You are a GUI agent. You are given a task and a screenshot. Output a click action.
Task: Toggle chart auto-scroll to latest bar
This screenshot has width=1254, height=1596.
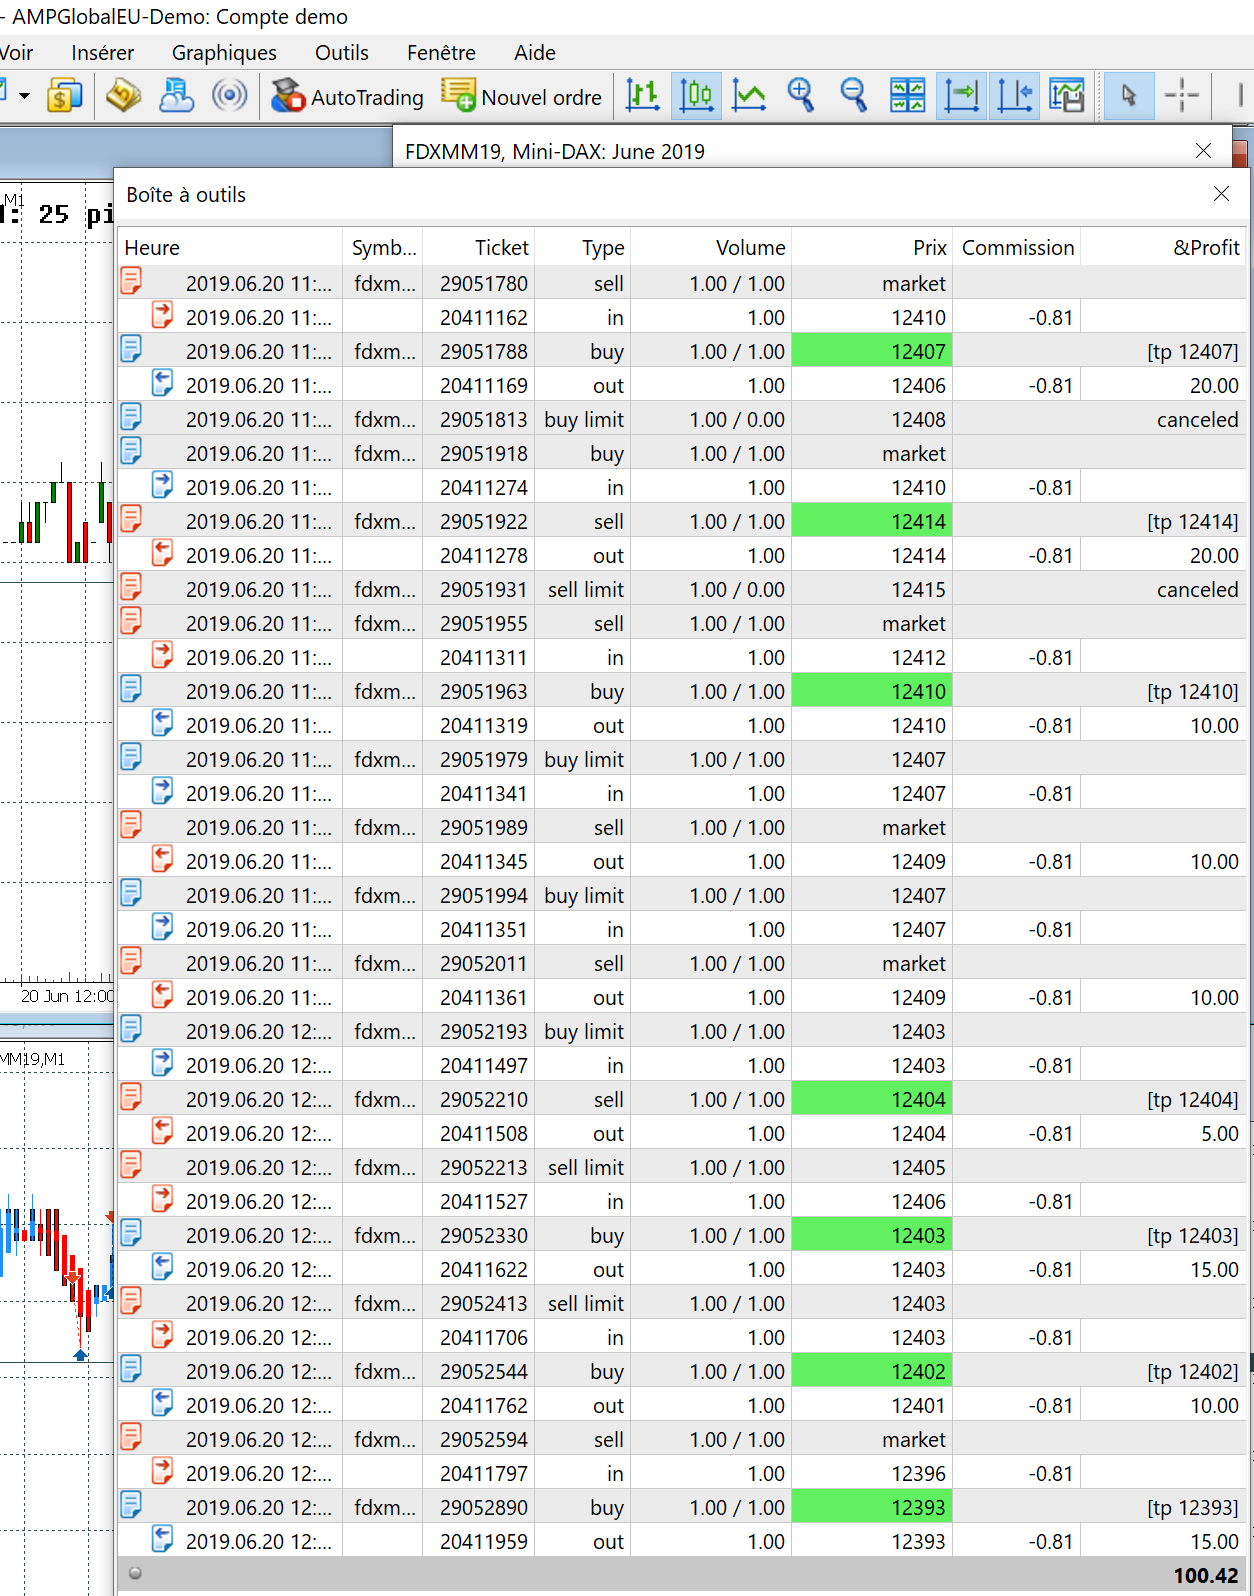point(961,96)
